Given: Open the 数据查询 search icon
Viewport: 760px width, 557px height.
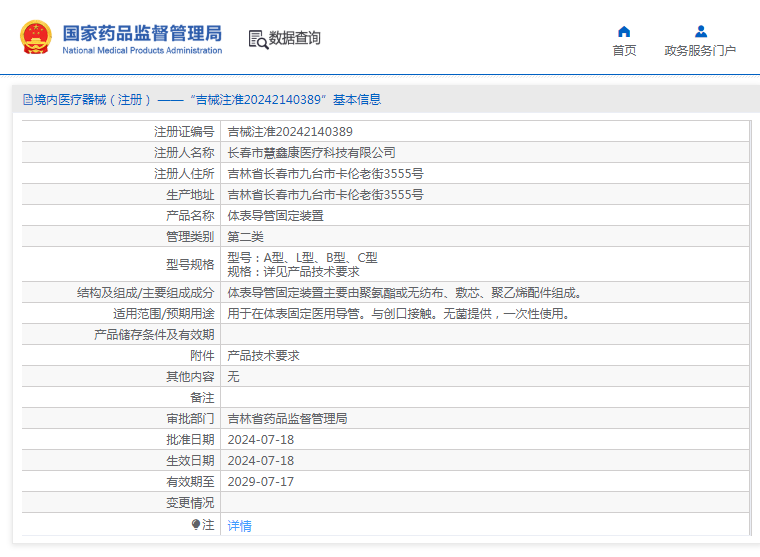Looking at the screenshot, I should tap(258, 39).
